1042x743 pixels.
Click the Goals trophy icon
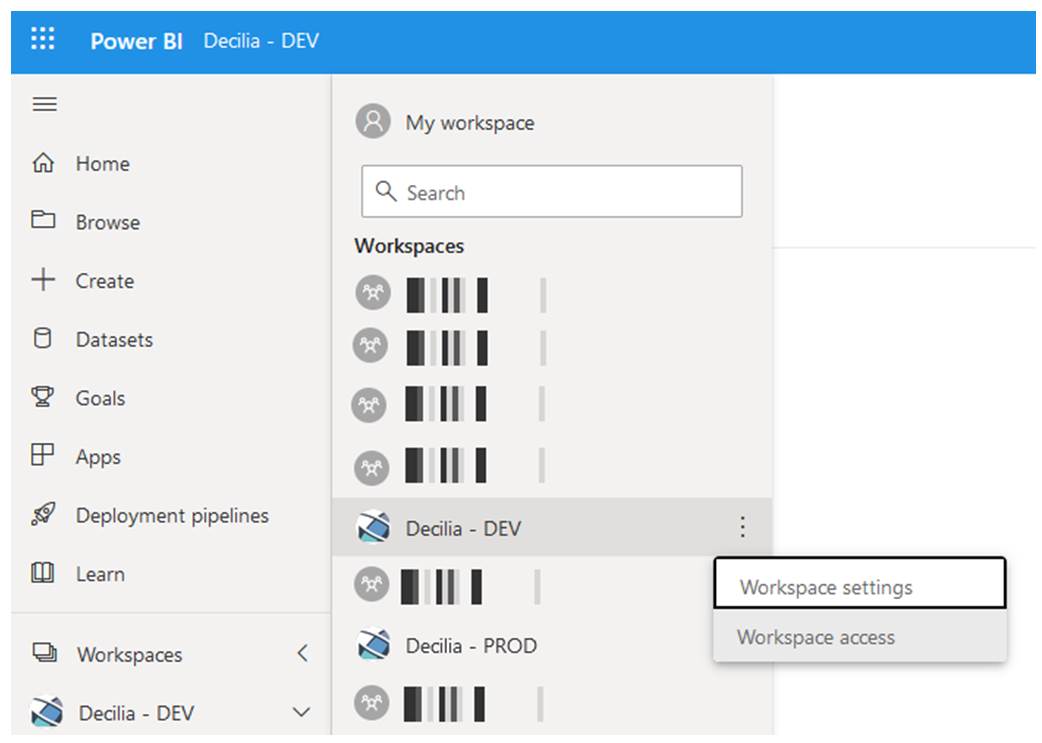click(43, 397)
